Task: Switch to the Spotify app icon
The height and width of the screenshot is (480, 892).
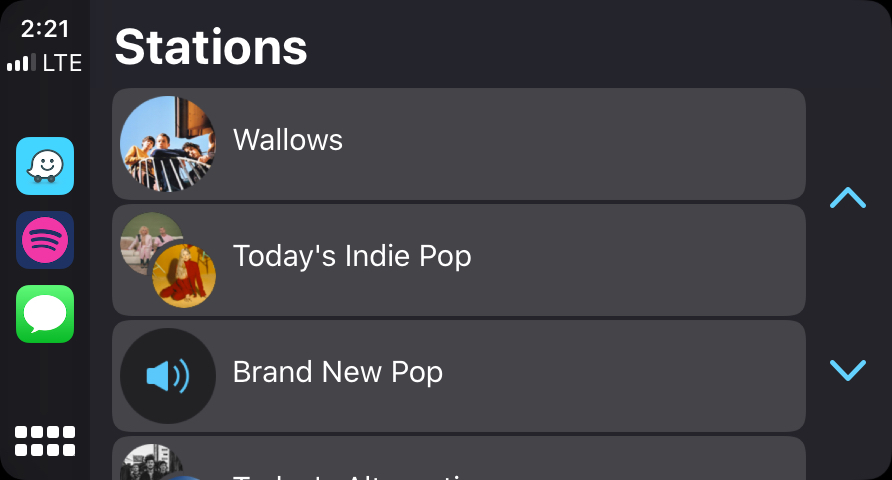Action: pyautogui.click(x=45, y=240)
